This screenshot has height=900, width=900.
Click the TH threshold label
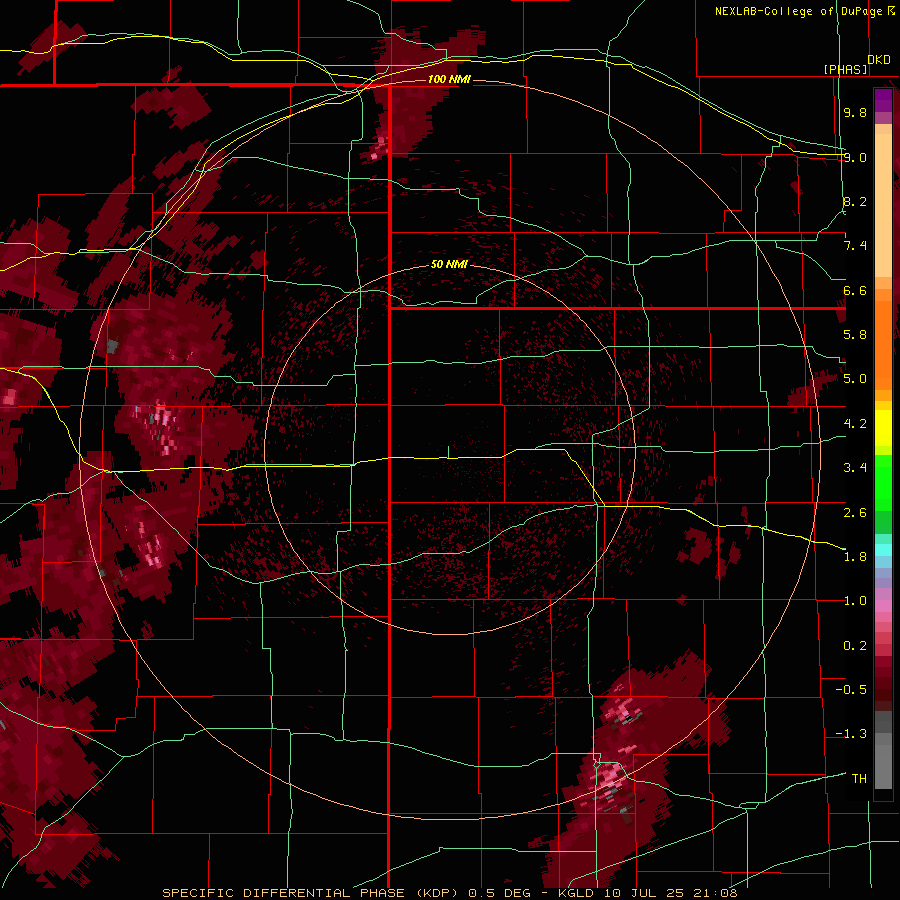coord(859,778)
